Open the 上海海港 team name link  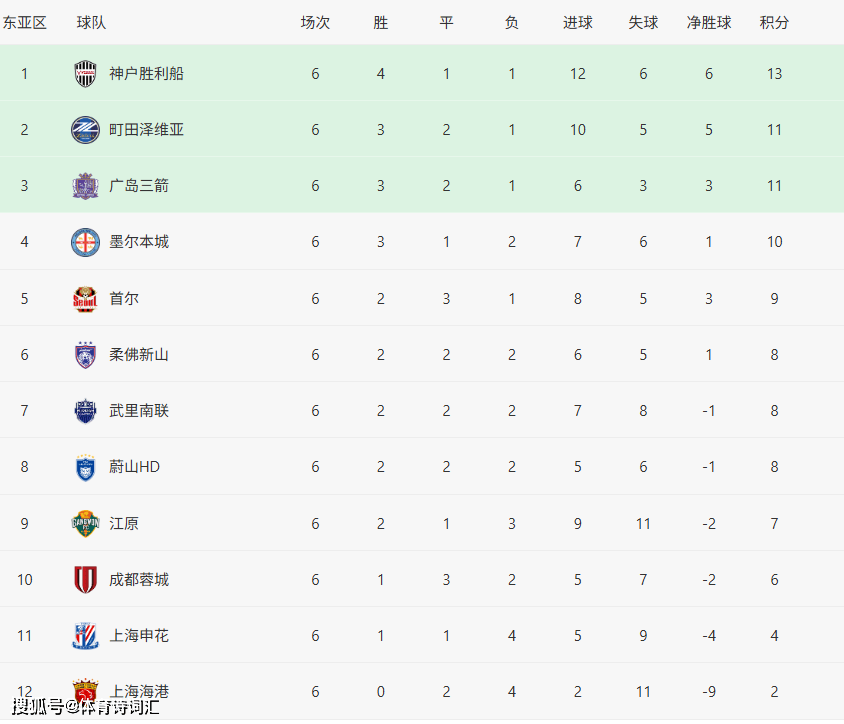pos(139,691)
